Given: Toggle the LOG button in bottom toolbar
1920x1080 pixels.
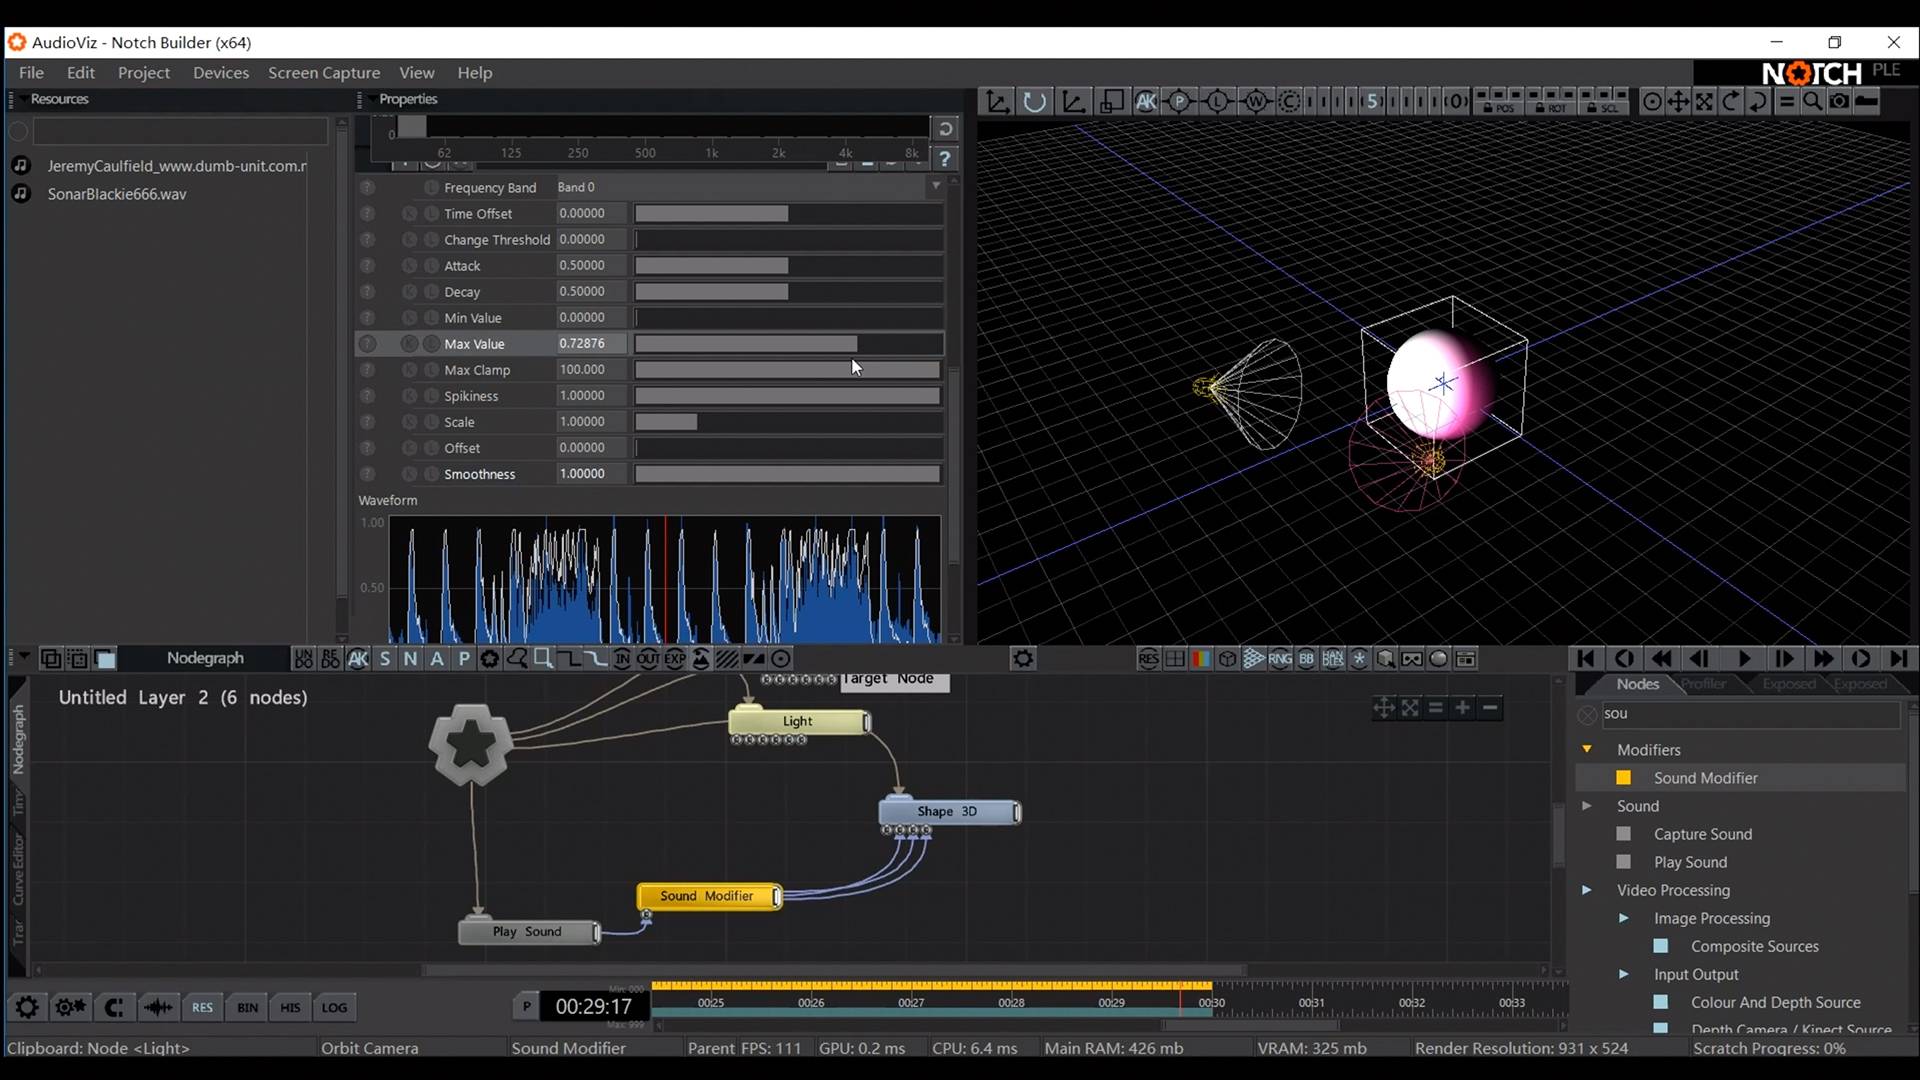Looking at the screenshot, I should (x=334, y=1007).
